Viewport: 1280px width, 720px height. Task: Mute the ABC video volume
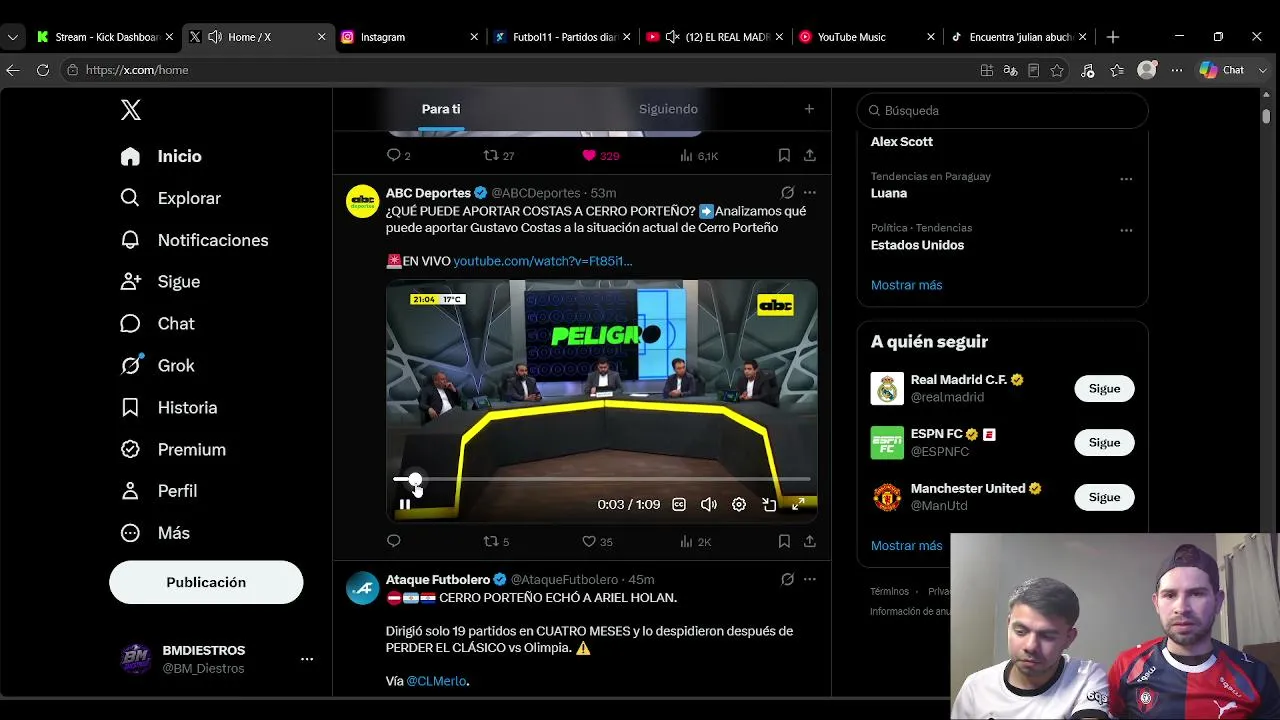709,505
